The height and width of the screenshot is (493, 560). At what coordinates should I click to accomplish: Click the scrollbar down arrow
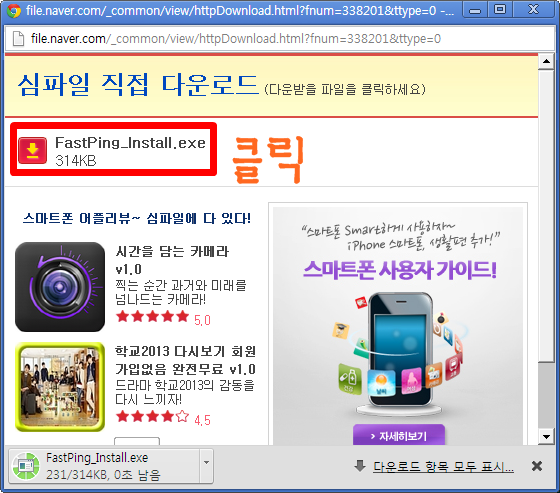[x=546, y=437]
